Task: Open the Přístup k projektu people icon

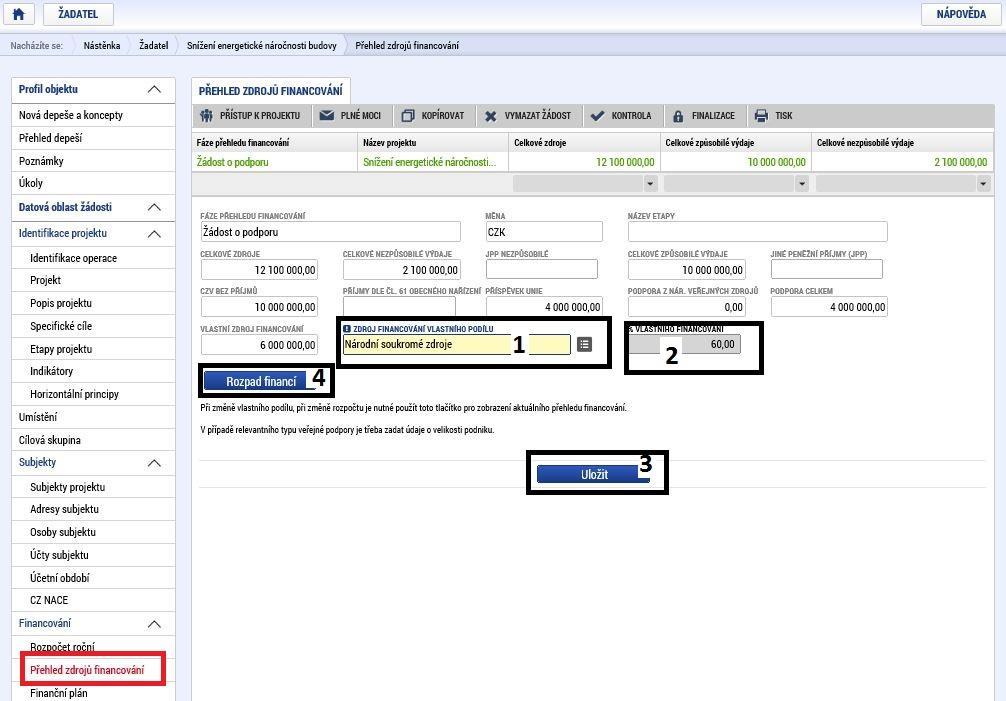Action: pos(206,115)
